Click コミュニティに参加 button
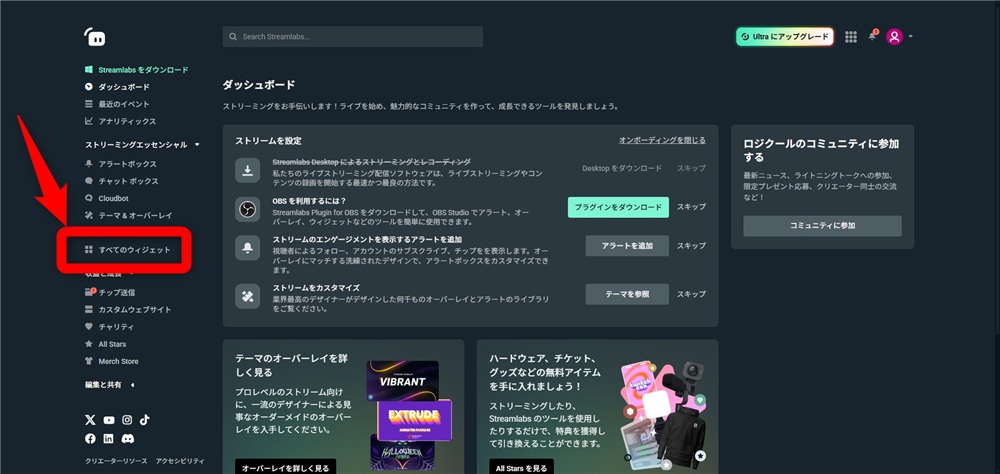Screen dimensions: 1000x474 click(822, 226)
